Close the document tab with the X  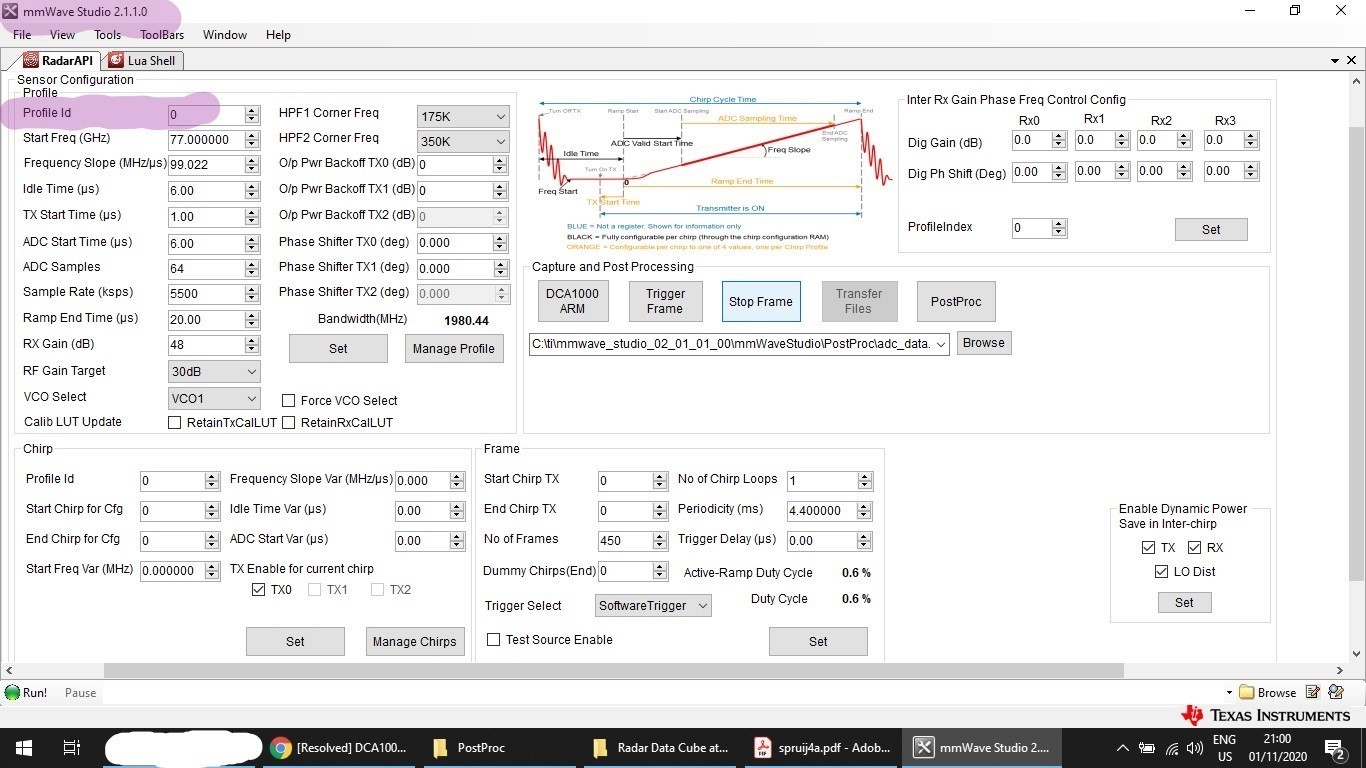(x=1351, y=61)
